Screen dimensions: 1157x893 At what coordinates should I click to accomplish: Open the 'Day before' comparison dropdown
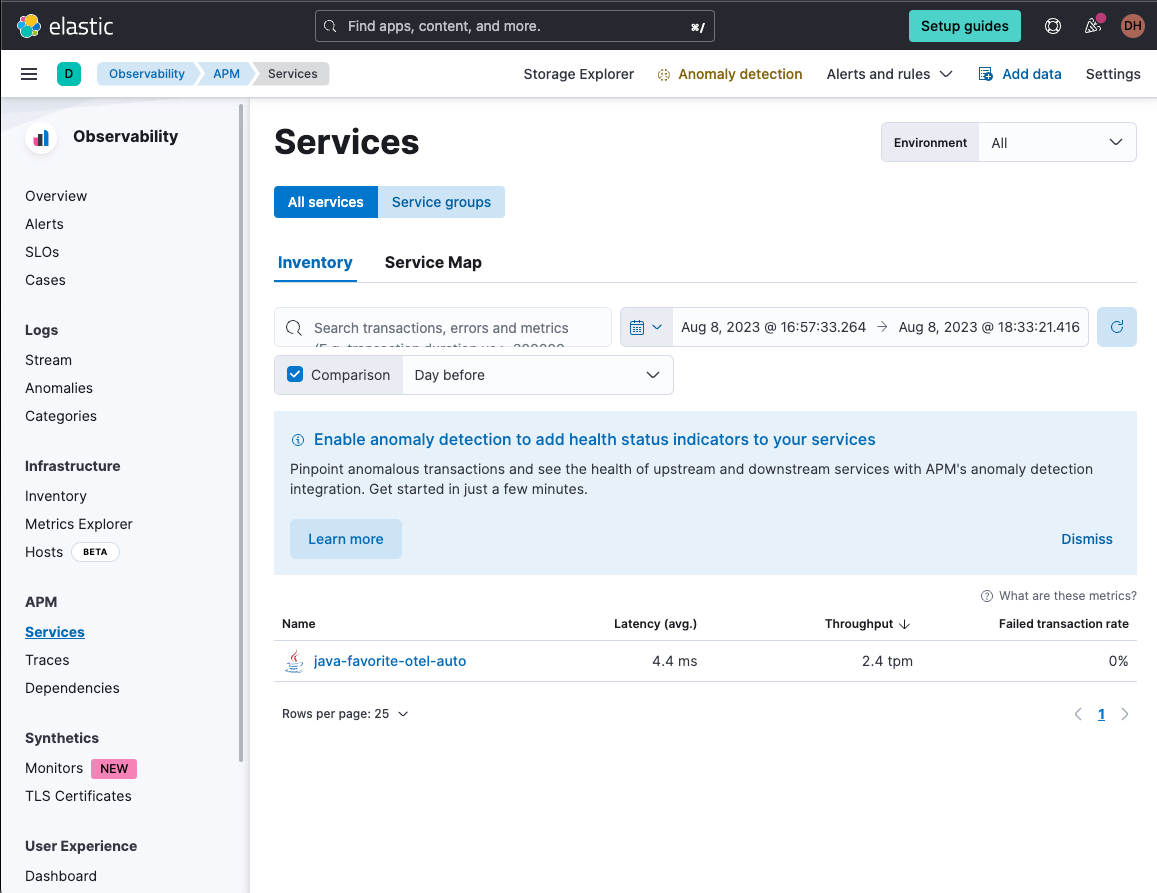537,374
